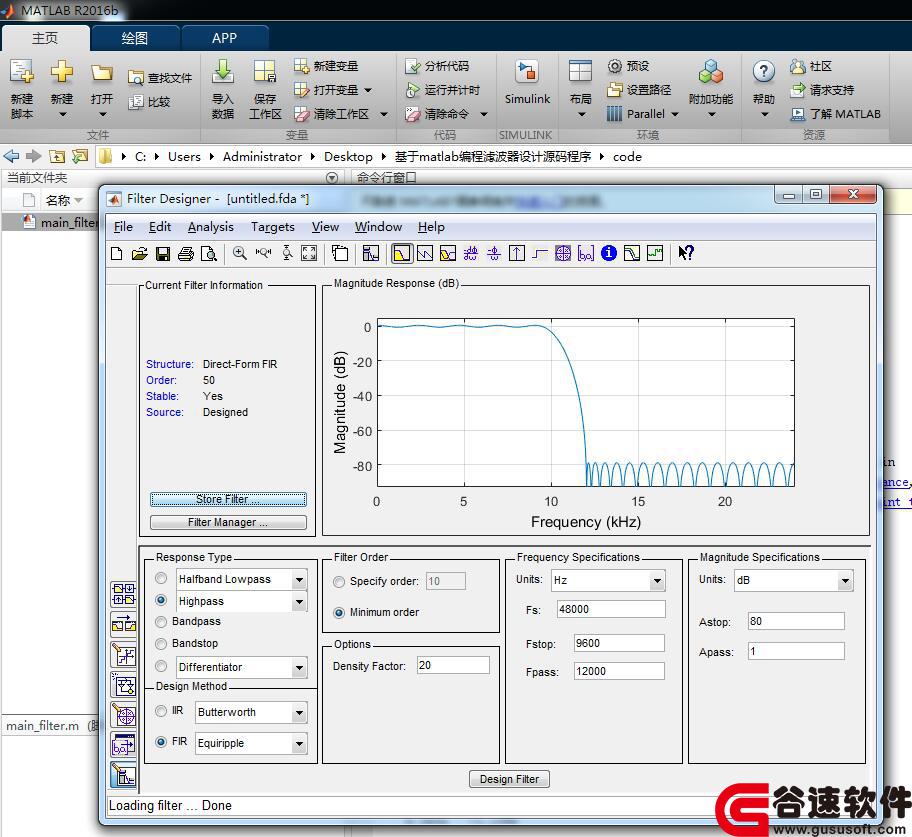Open the Filter Manager button
This screenshot has height=837, width=912.
click(x=228, y=522)
